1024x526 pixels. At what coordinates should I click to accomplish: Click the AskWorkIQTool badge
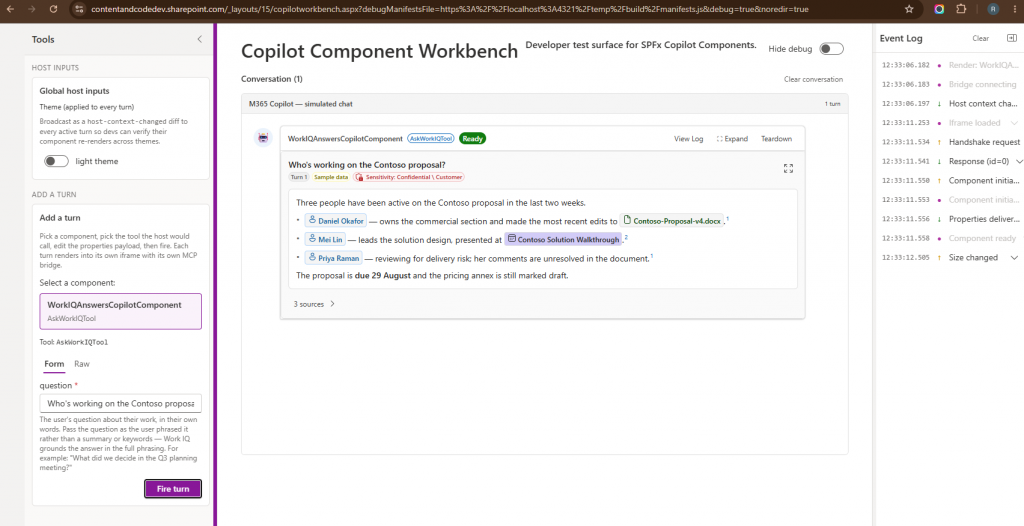430,139
